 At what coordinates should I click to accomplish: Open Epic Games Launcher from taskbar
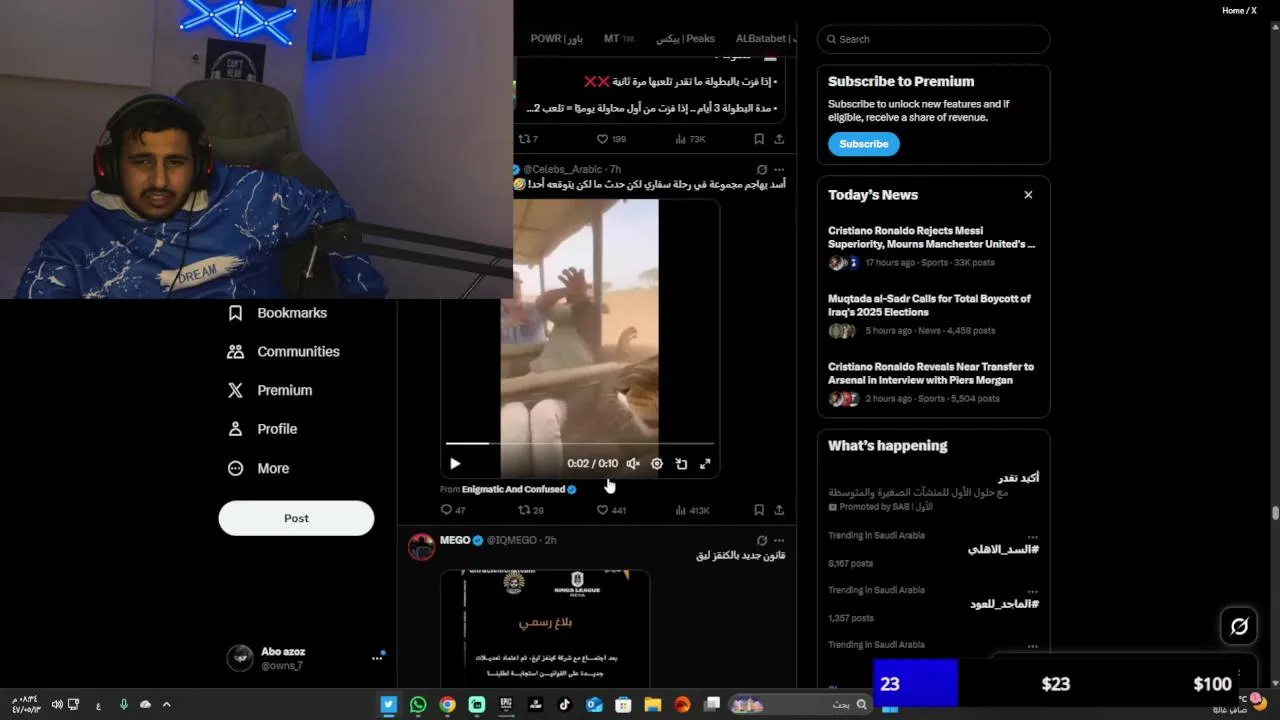[x=506, y=705]
